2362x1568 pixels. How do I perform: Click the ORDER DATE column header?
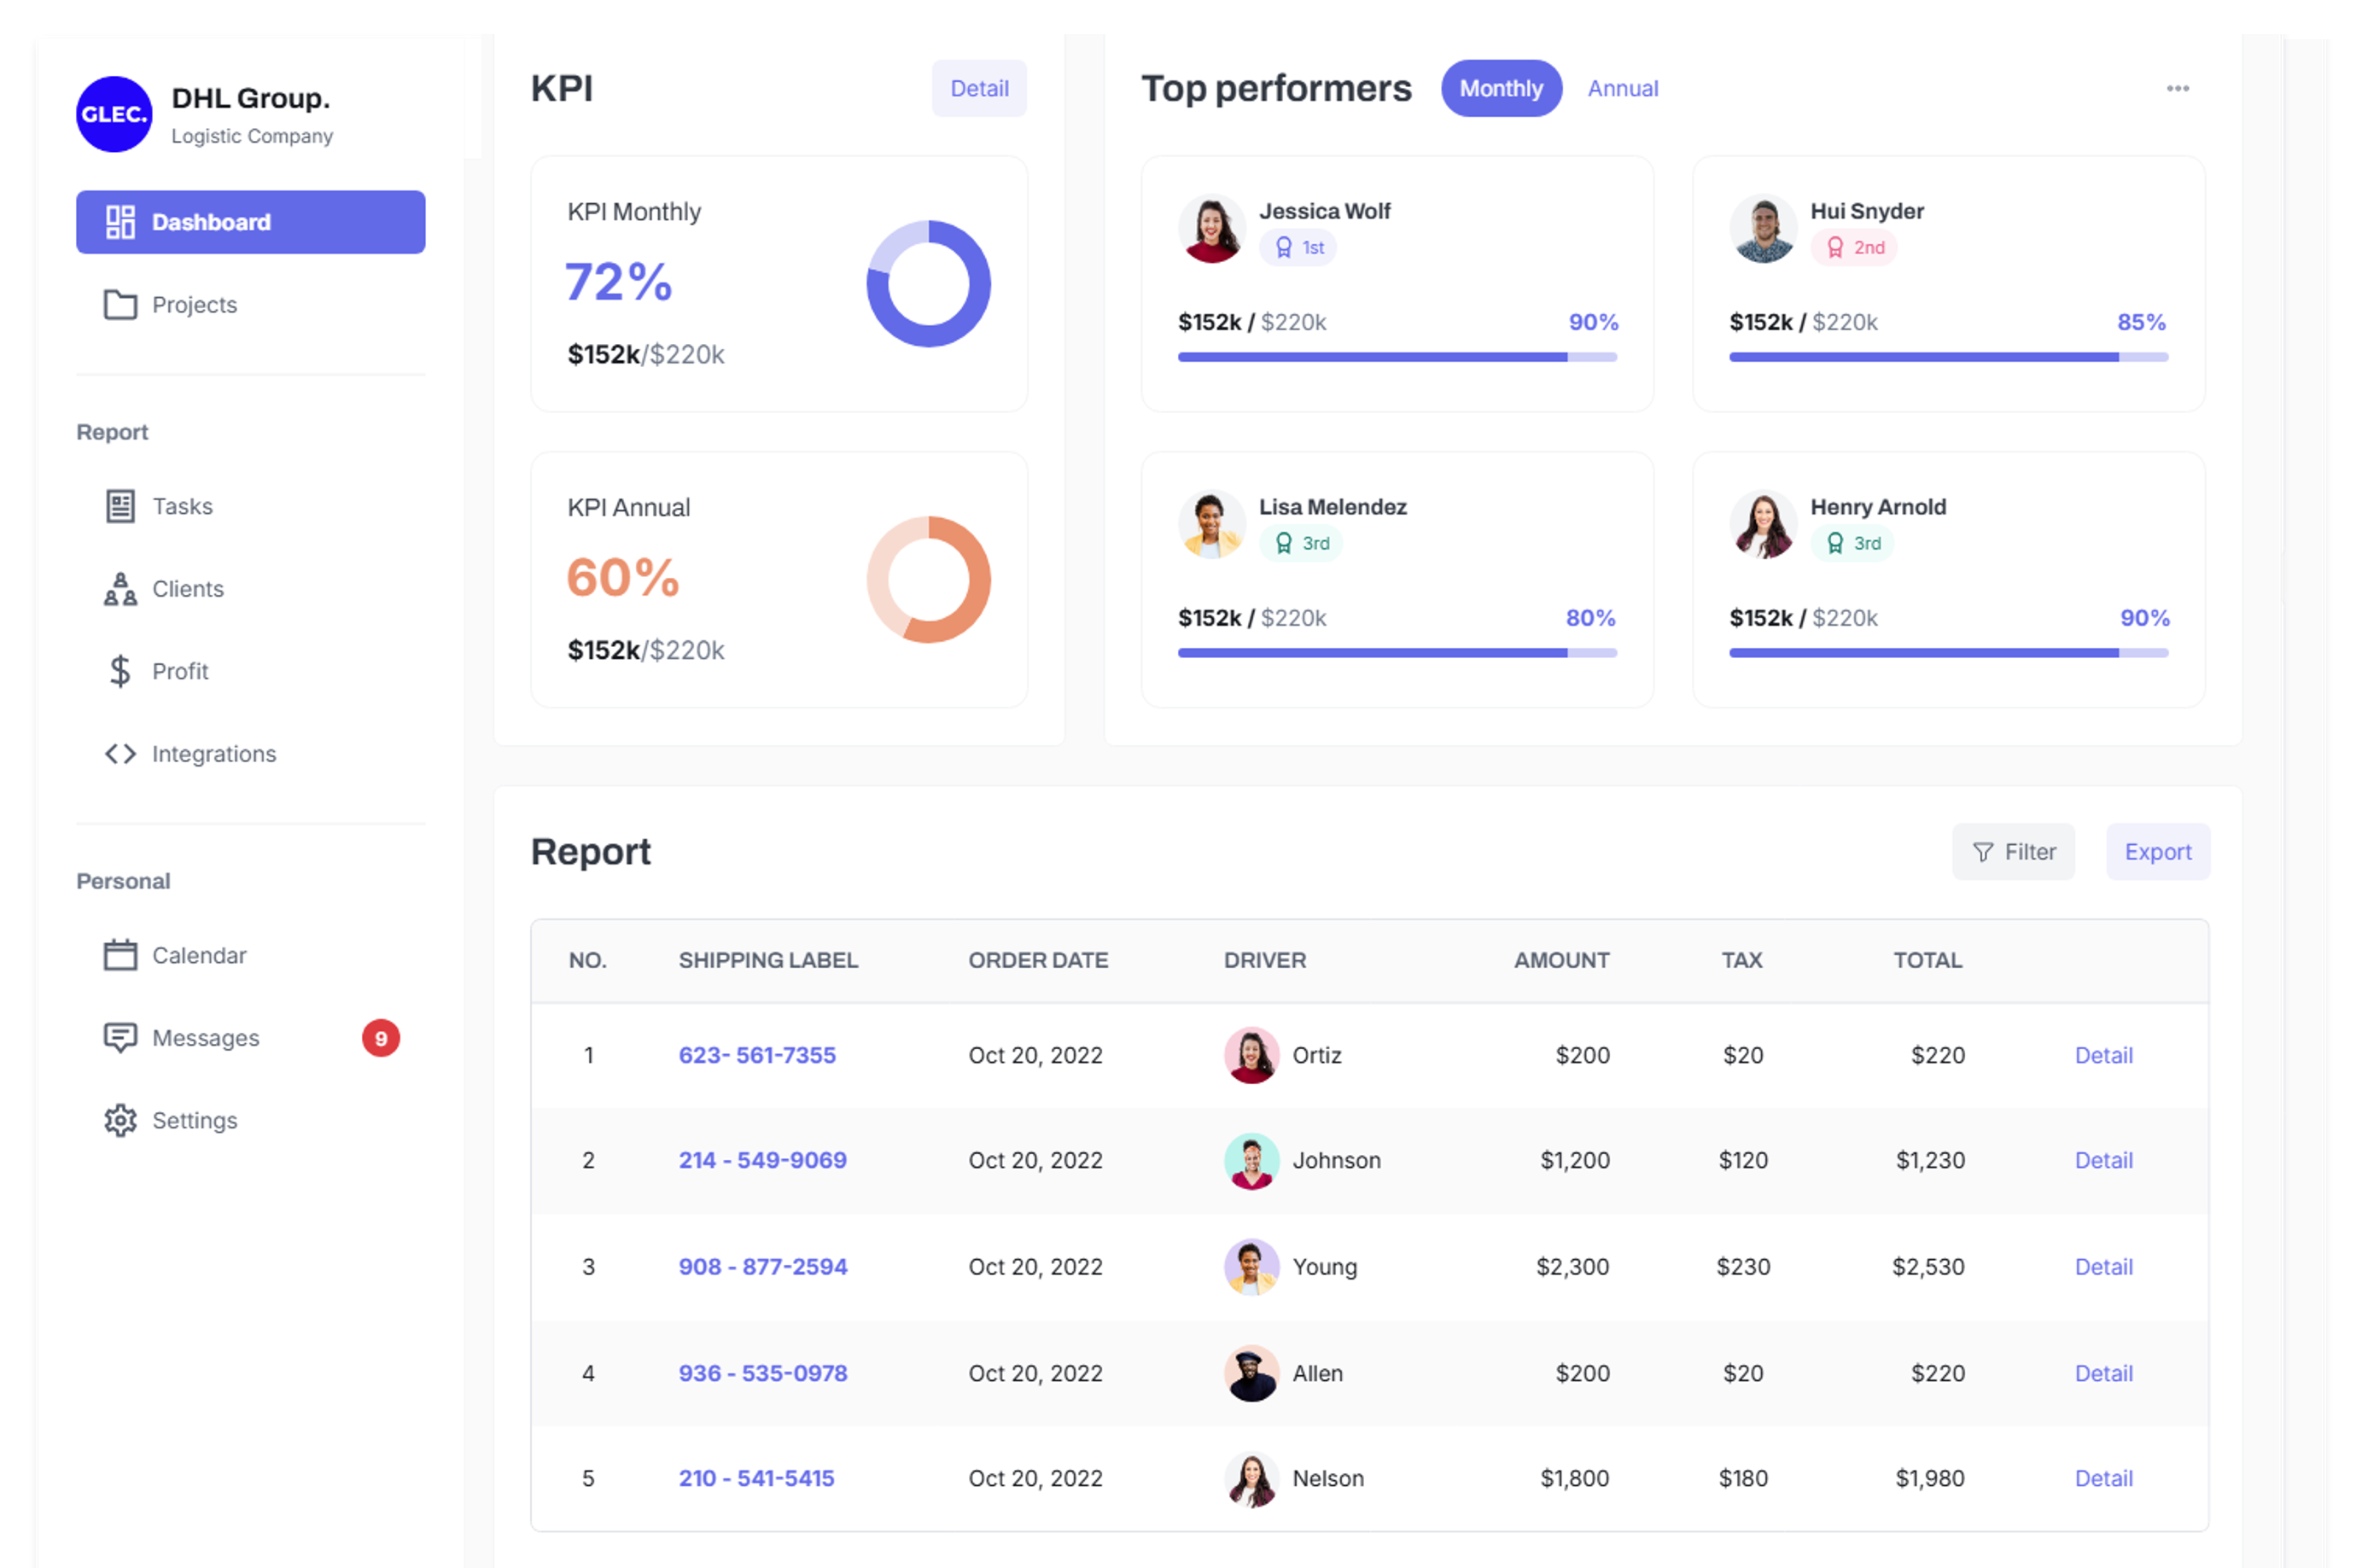[1038, 960]
